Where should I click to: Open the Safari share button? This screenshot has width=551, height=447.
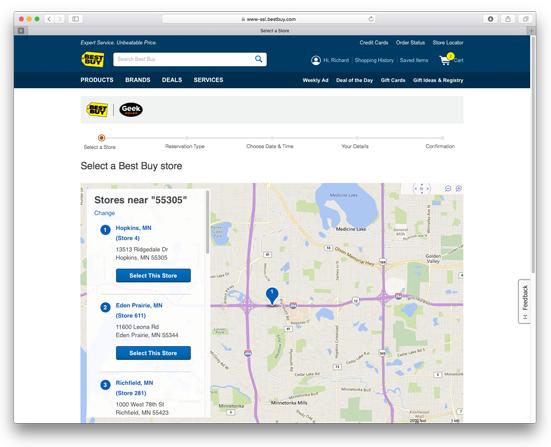coord(508,19)
